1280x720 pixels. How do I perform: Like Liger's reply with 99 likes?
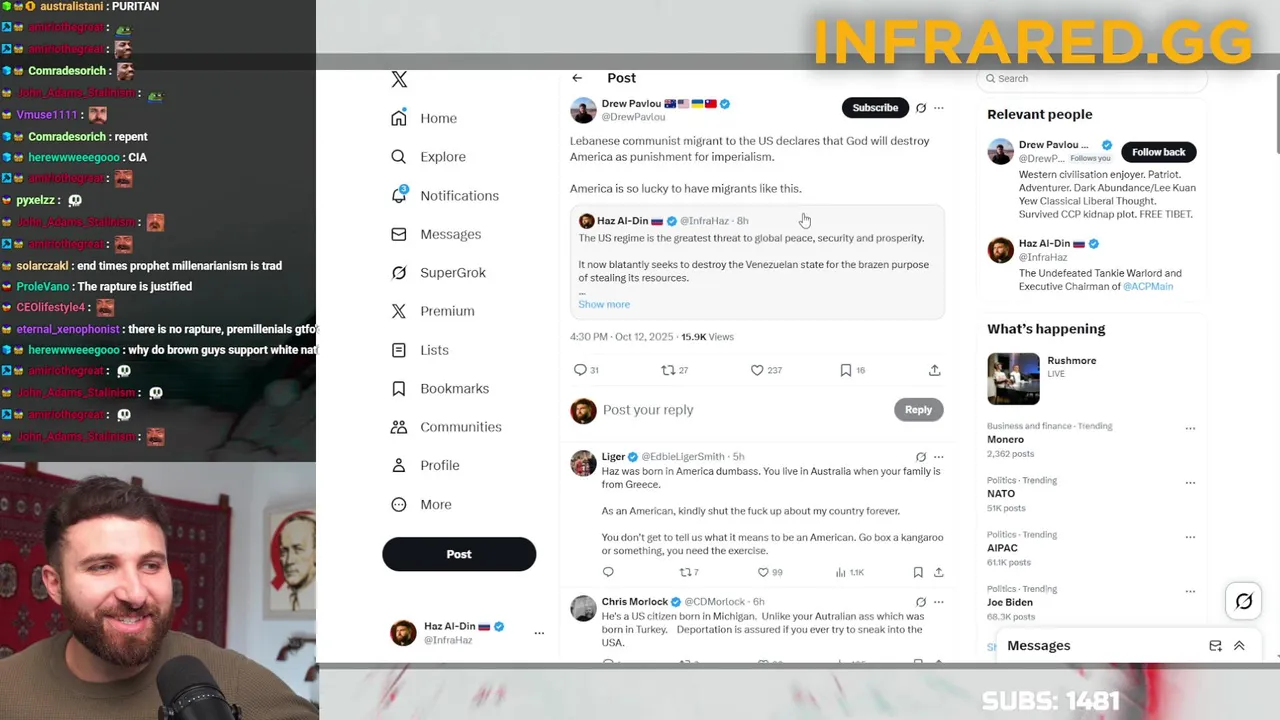763,572
